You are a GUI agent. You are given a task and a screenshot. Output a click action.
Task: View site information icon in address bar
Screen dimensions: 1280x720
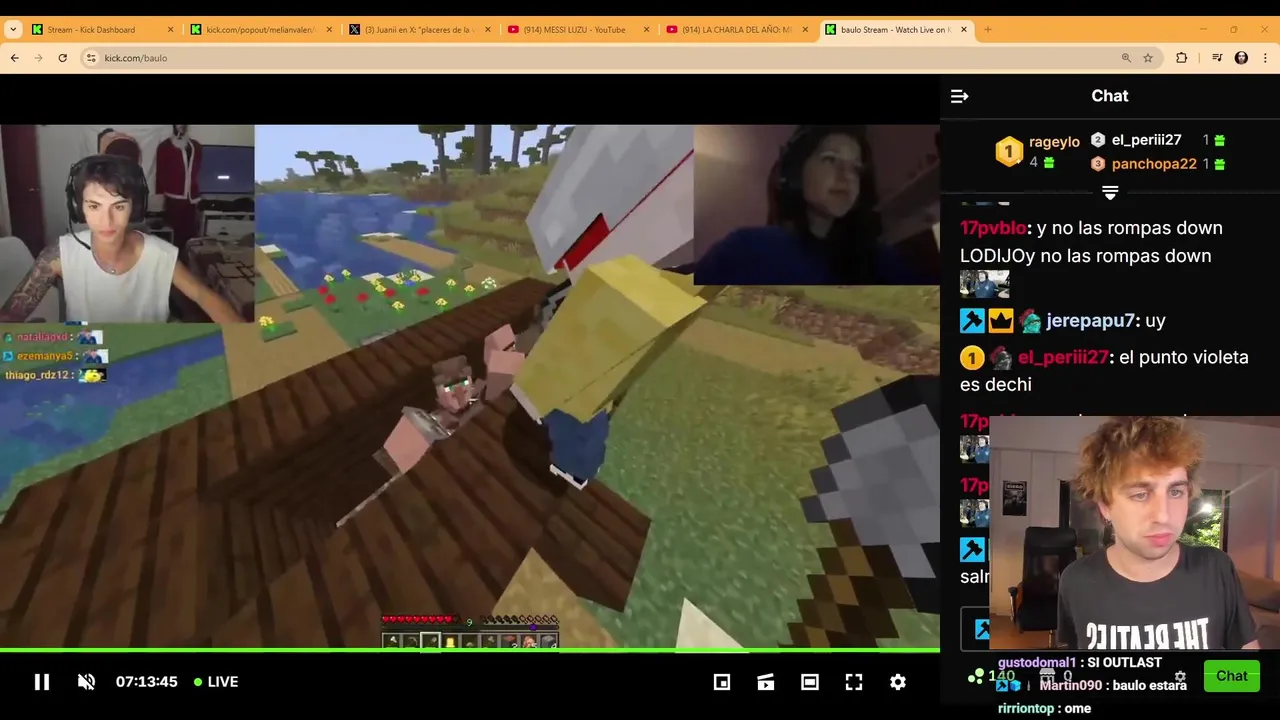(91, 58)
